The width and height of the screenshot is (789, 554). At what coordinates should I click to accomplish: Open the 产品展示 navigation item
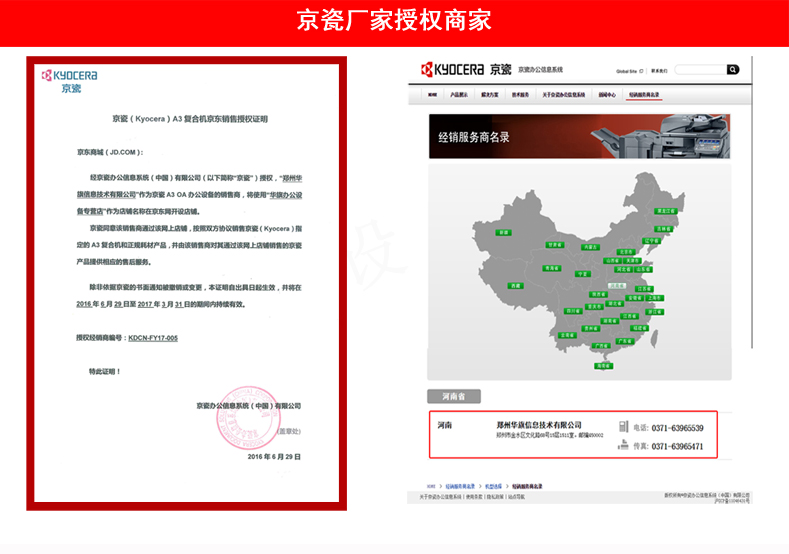coord(458,95)
